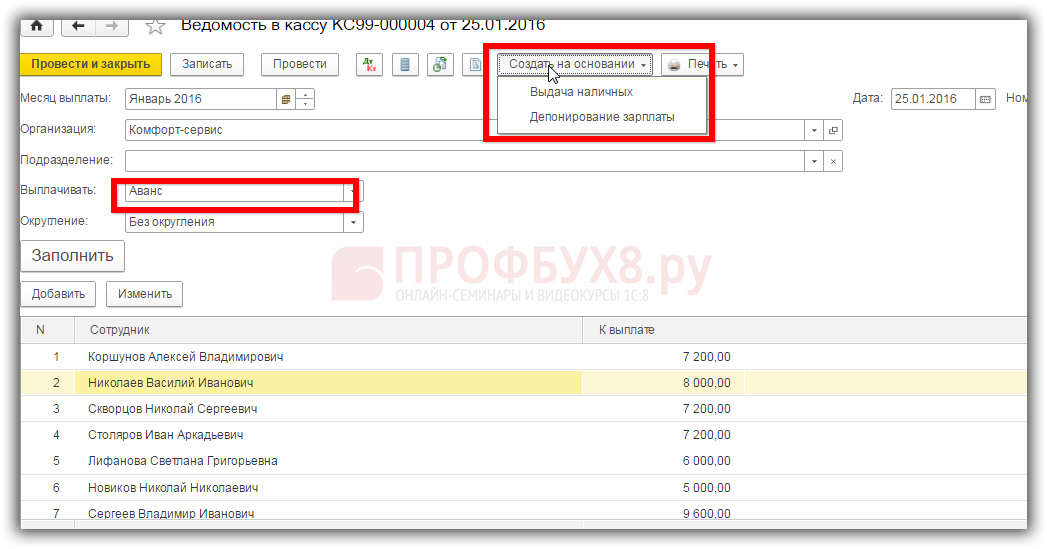1047x549 pixels.
Task: Clear the Подразделение field with X
Action: point(833,161)
